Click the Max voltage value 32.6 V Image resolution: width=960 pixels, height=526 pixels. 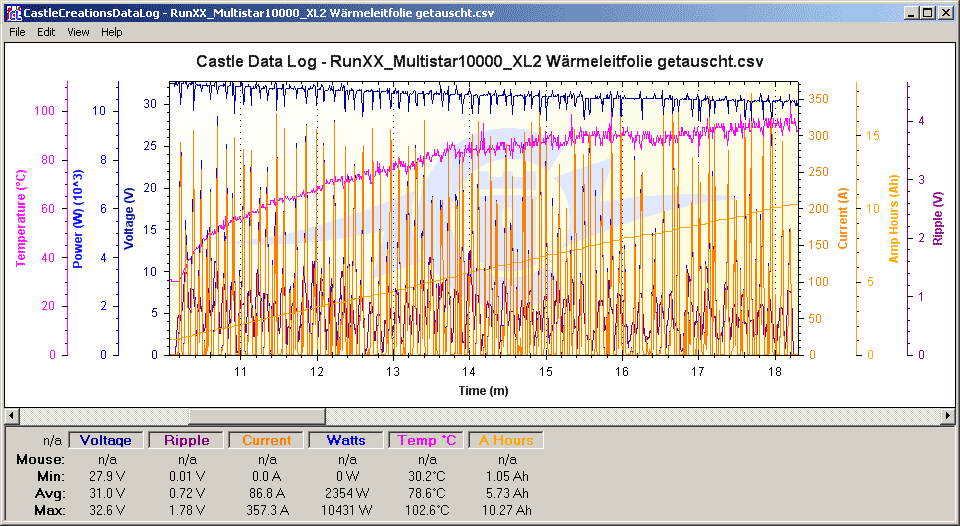pos(106,510)
